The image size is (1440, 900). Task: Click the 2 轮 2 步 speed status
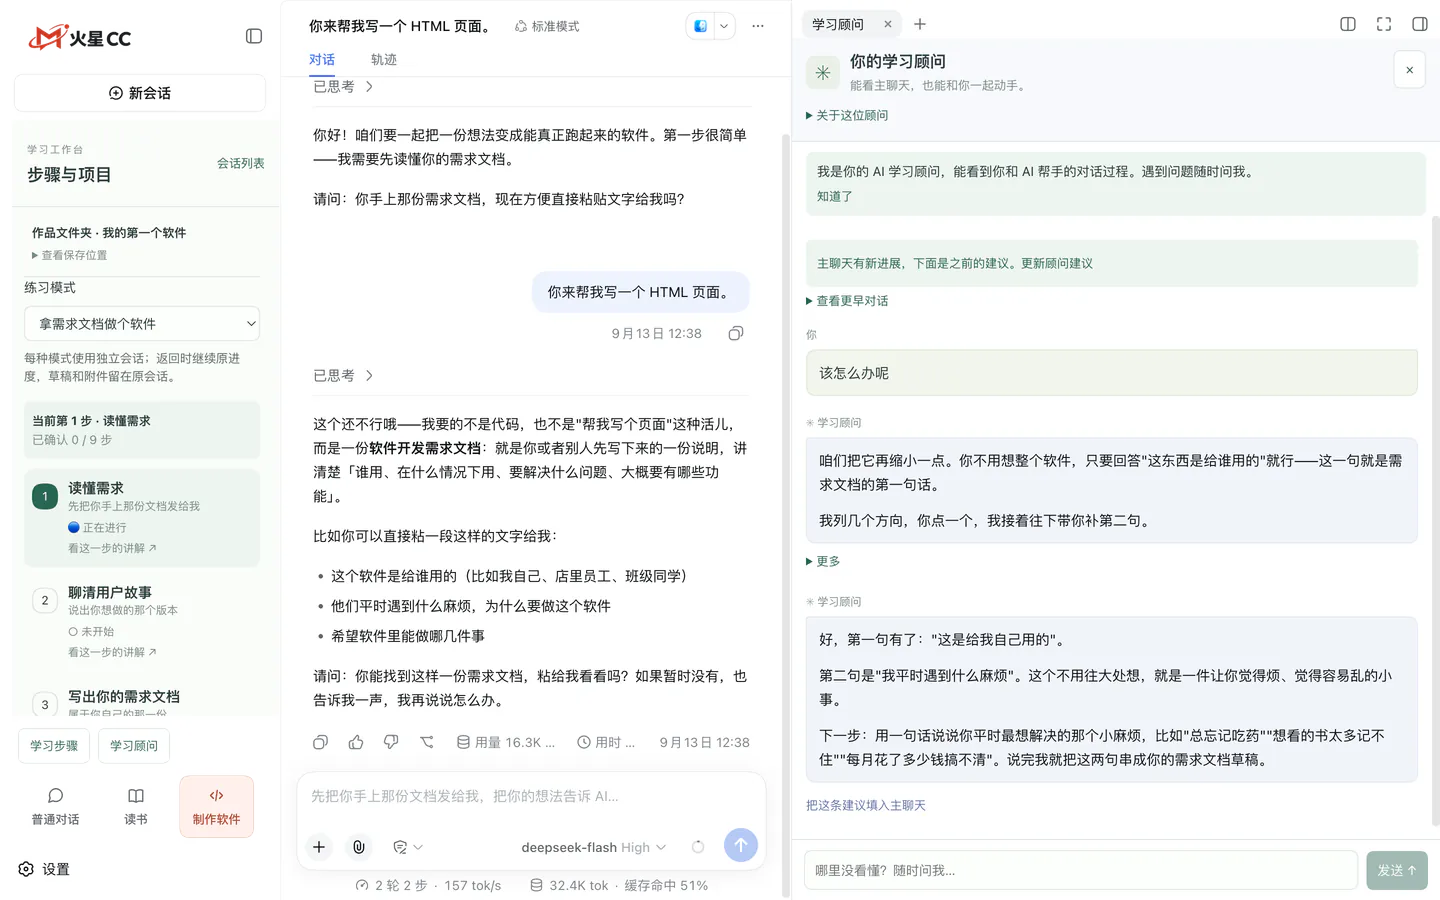point(428,885)
